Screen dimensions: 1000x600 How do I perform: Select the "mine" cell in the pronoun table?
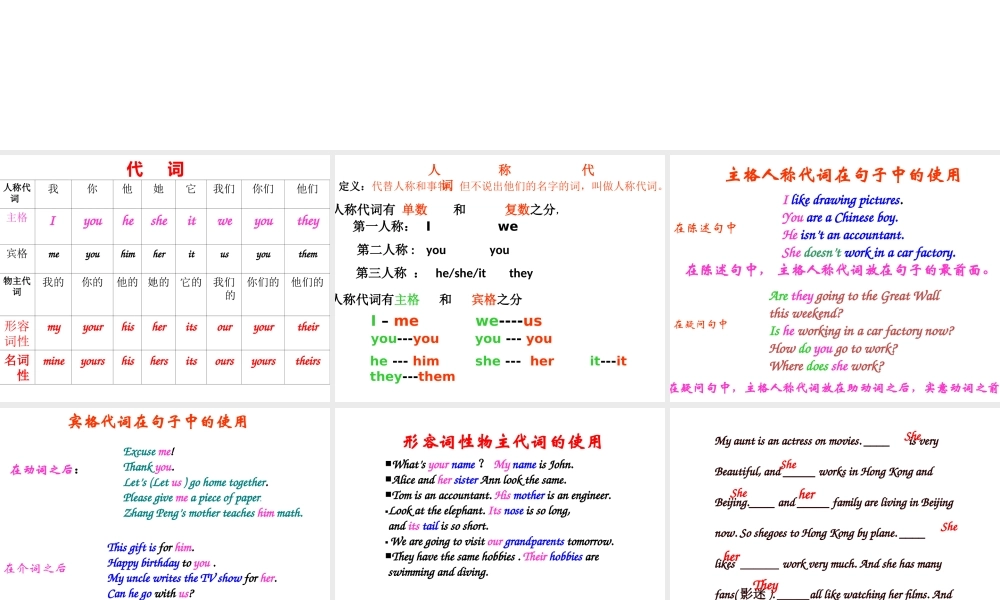pos(54,362)
